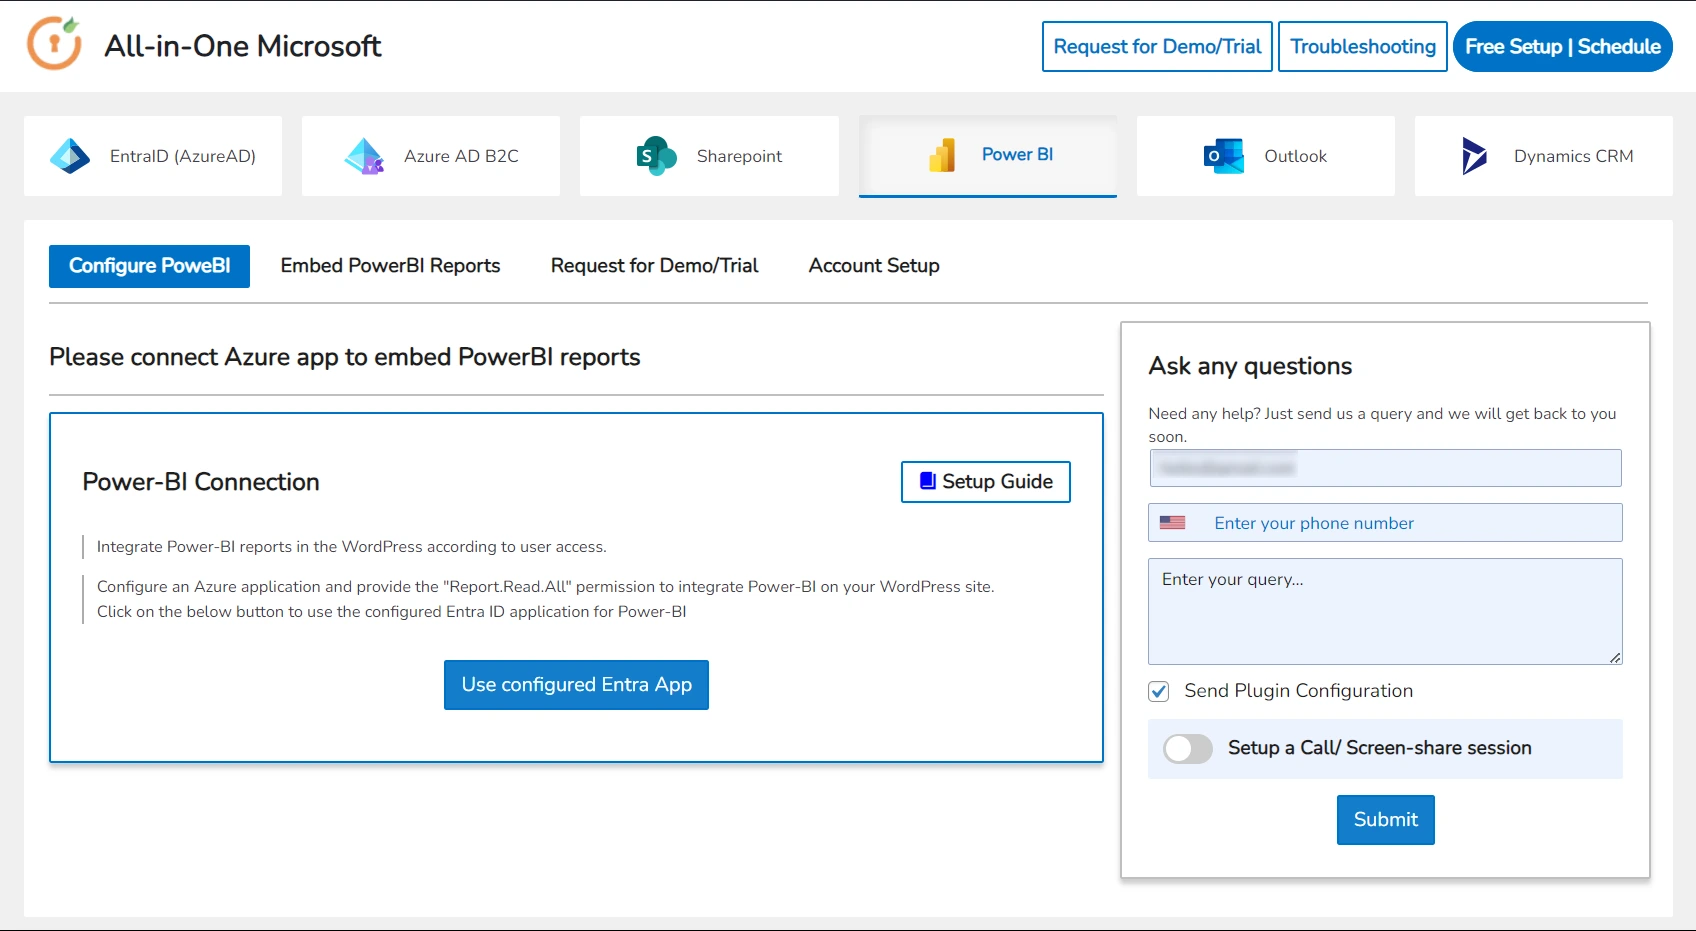Click the phone number input field
This screenshot has width=1696, height=931.
point(1385,523)
